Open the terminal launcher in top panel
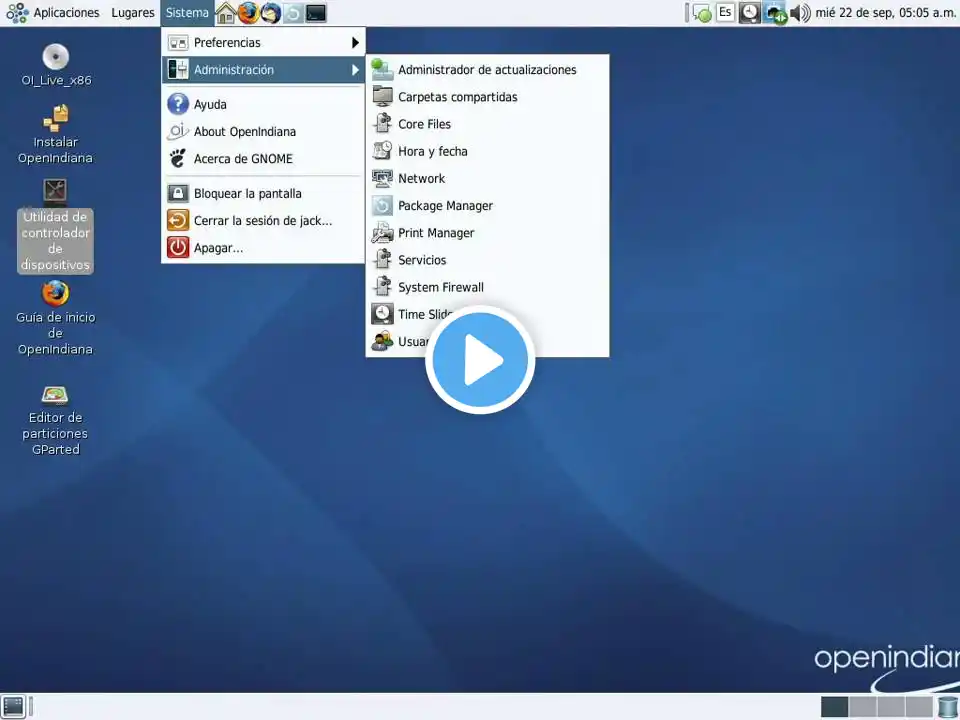 click(316, 13)
